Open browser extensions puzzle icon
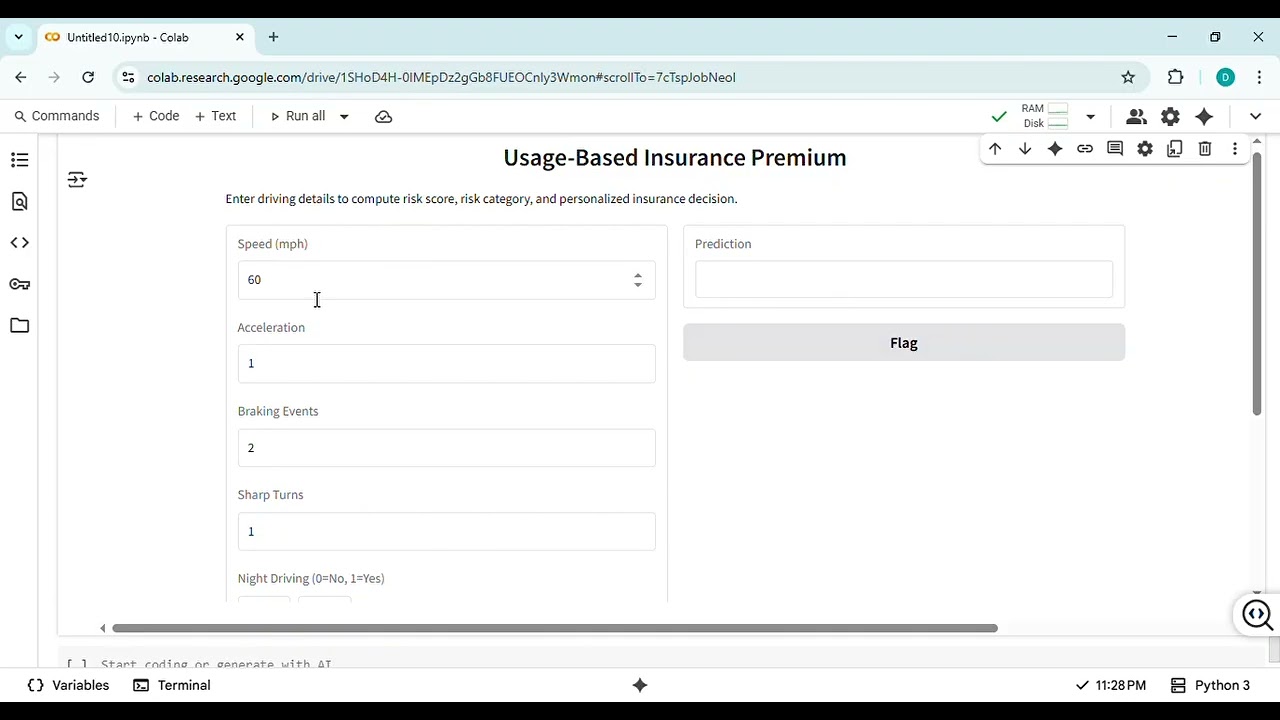Image resolution: width=1280 pixels, height=720 pixels. (1176, 77)
